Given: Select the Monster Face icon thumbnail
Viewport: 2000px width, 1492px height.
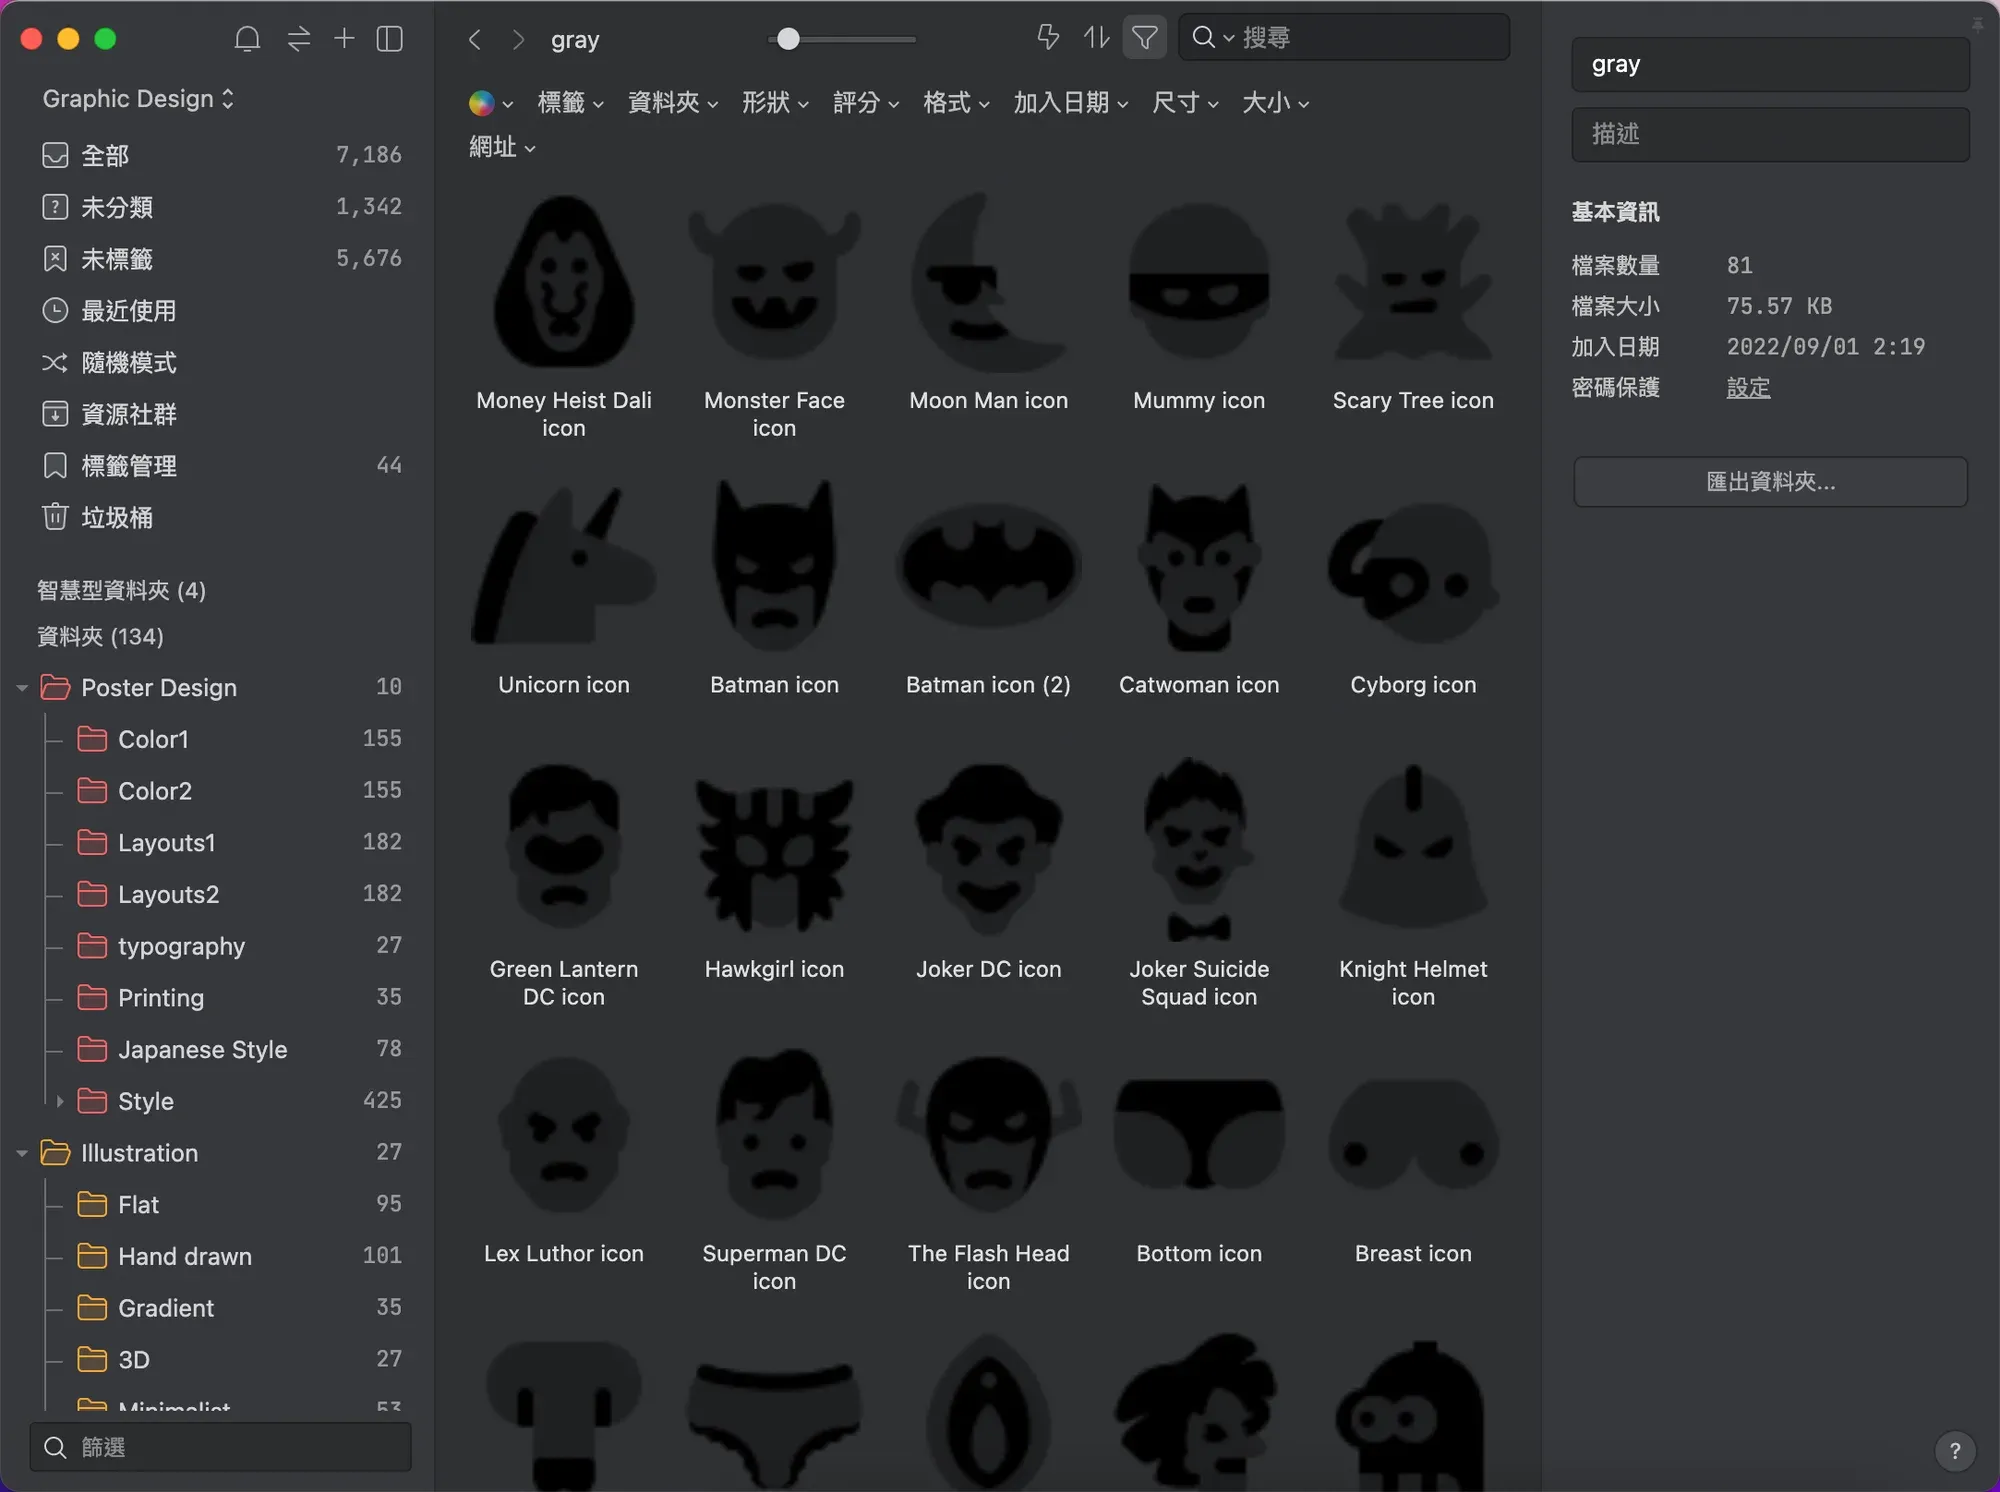Looking at the screenshot, I should [x=774, y=282].
